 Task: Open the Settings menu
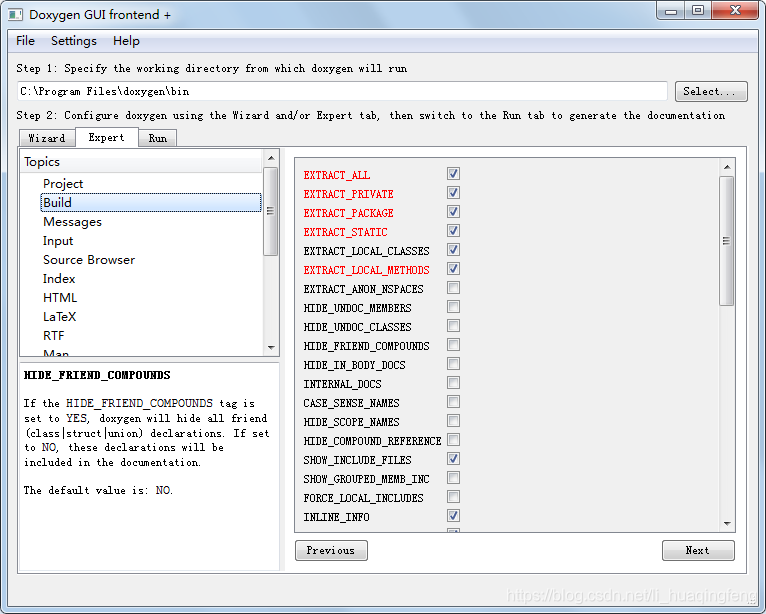(74, 41)
